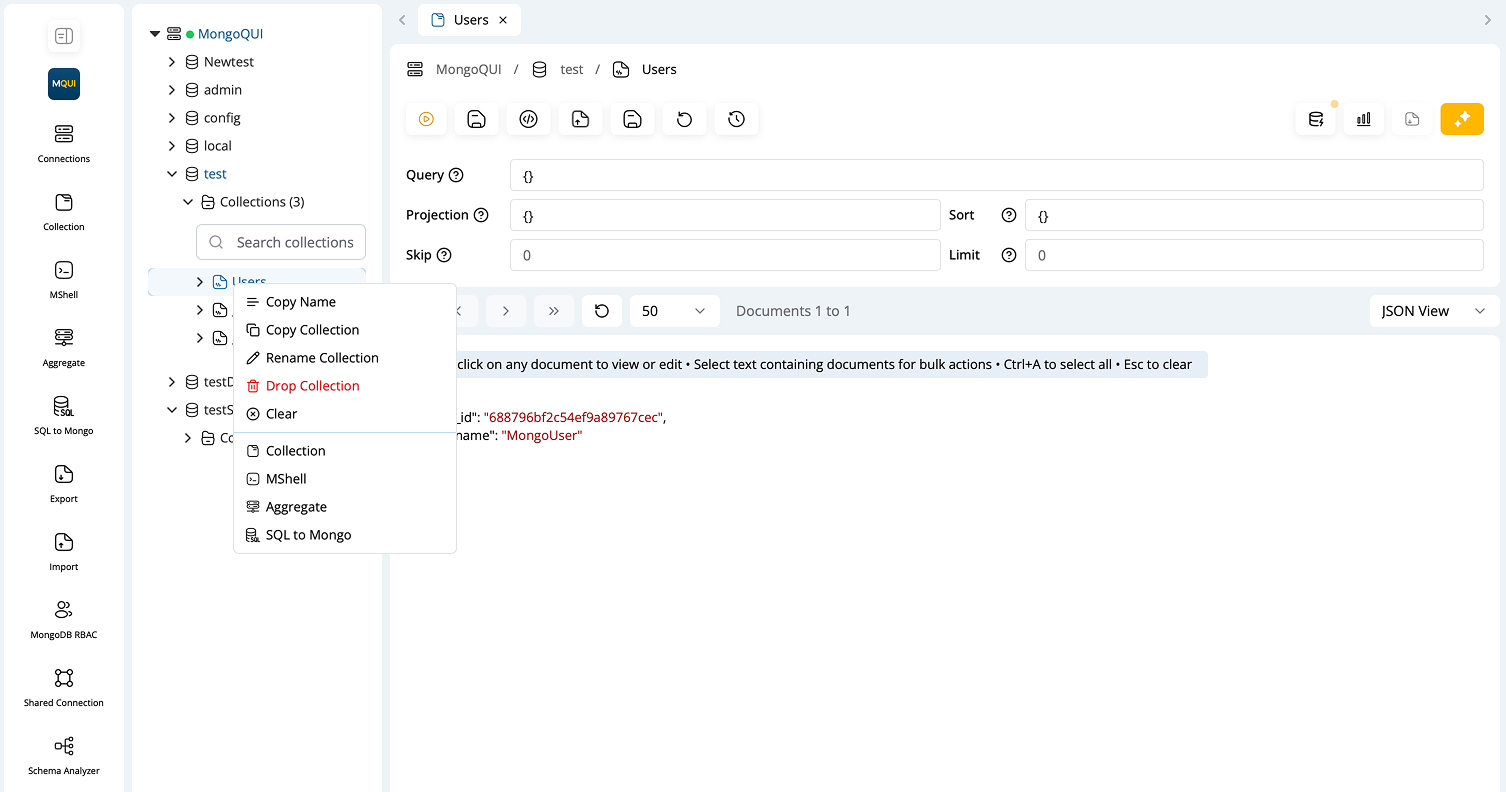
Task: Open the JSON View dropdown
Action: 1433,311
